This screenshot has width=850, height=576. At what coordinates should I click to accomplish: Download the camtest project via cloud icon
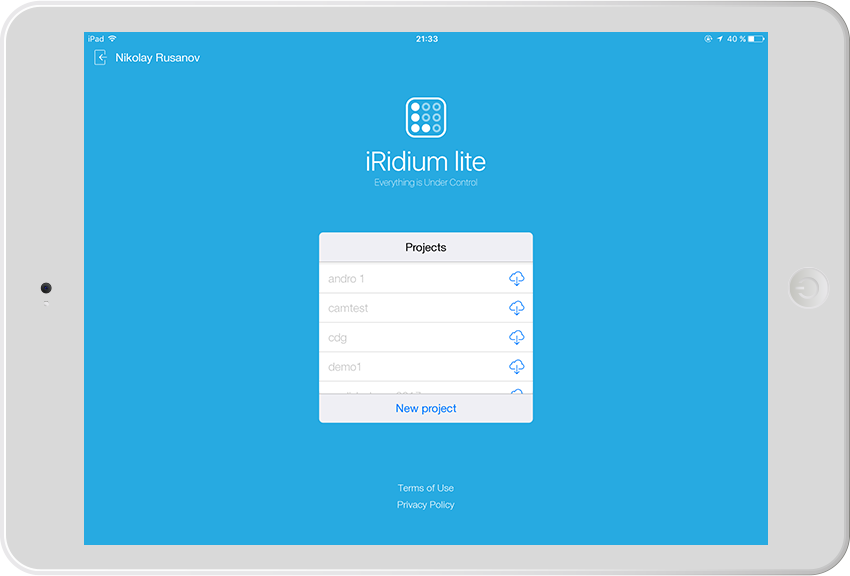(516, 308)
